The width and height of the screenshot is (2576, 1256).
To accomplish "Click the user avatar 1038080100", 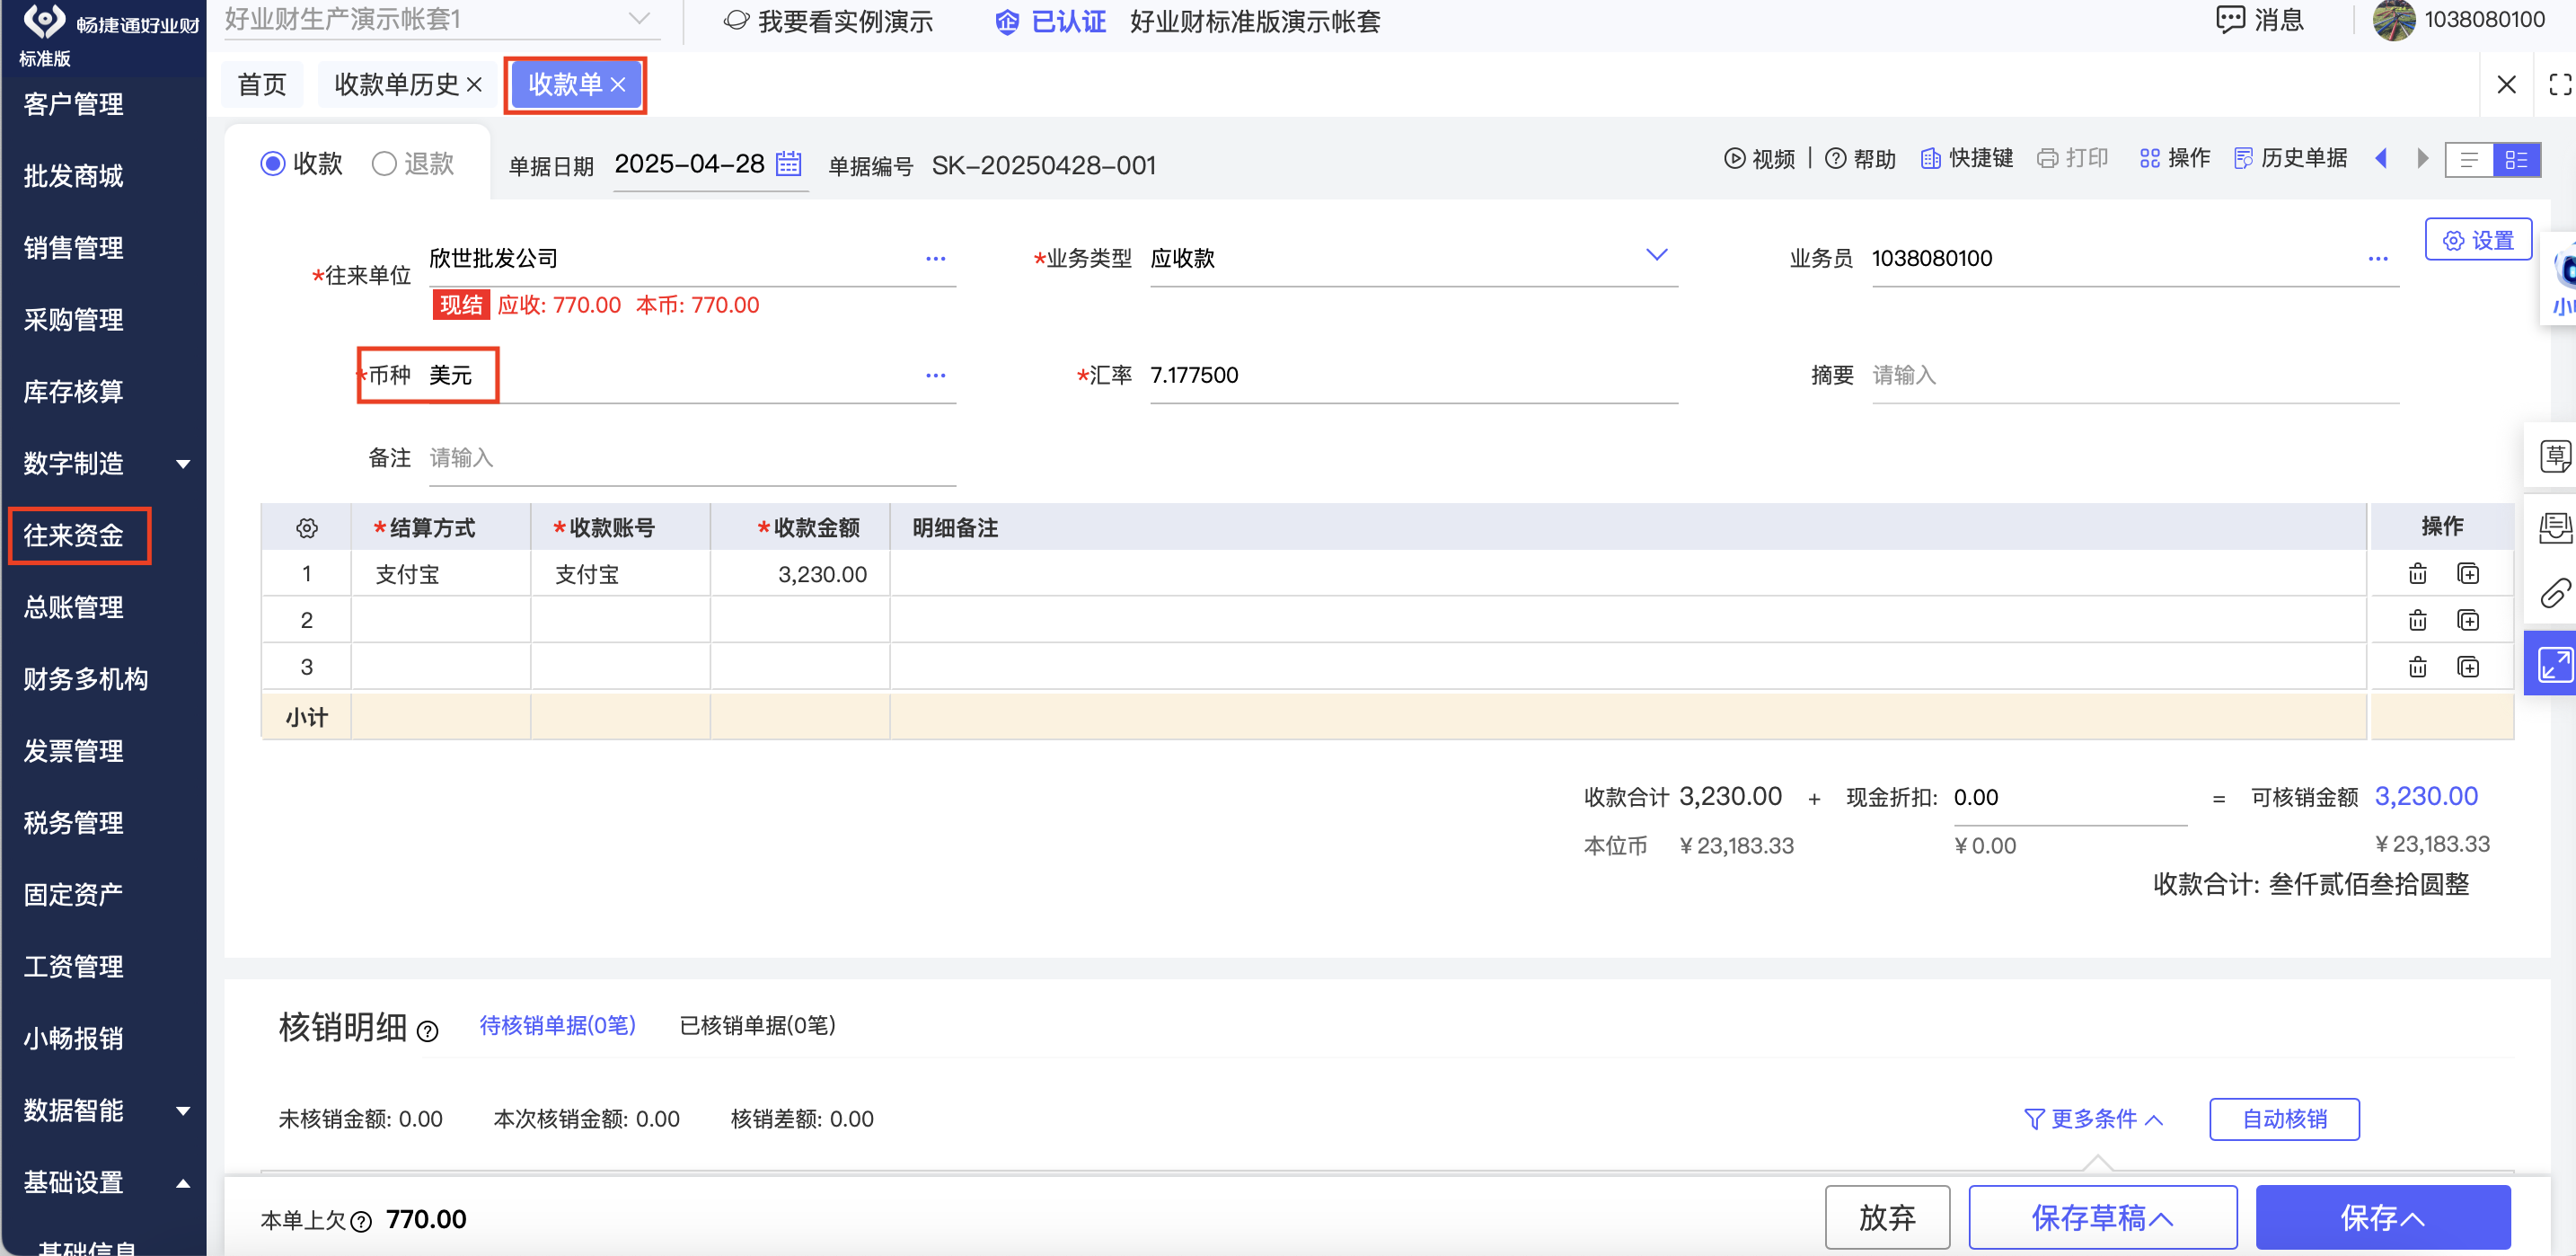I will 2393,20.
